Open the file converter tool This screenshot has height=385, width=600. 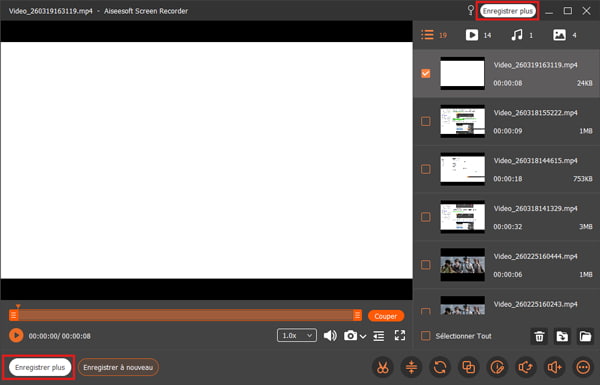point(440,367)
